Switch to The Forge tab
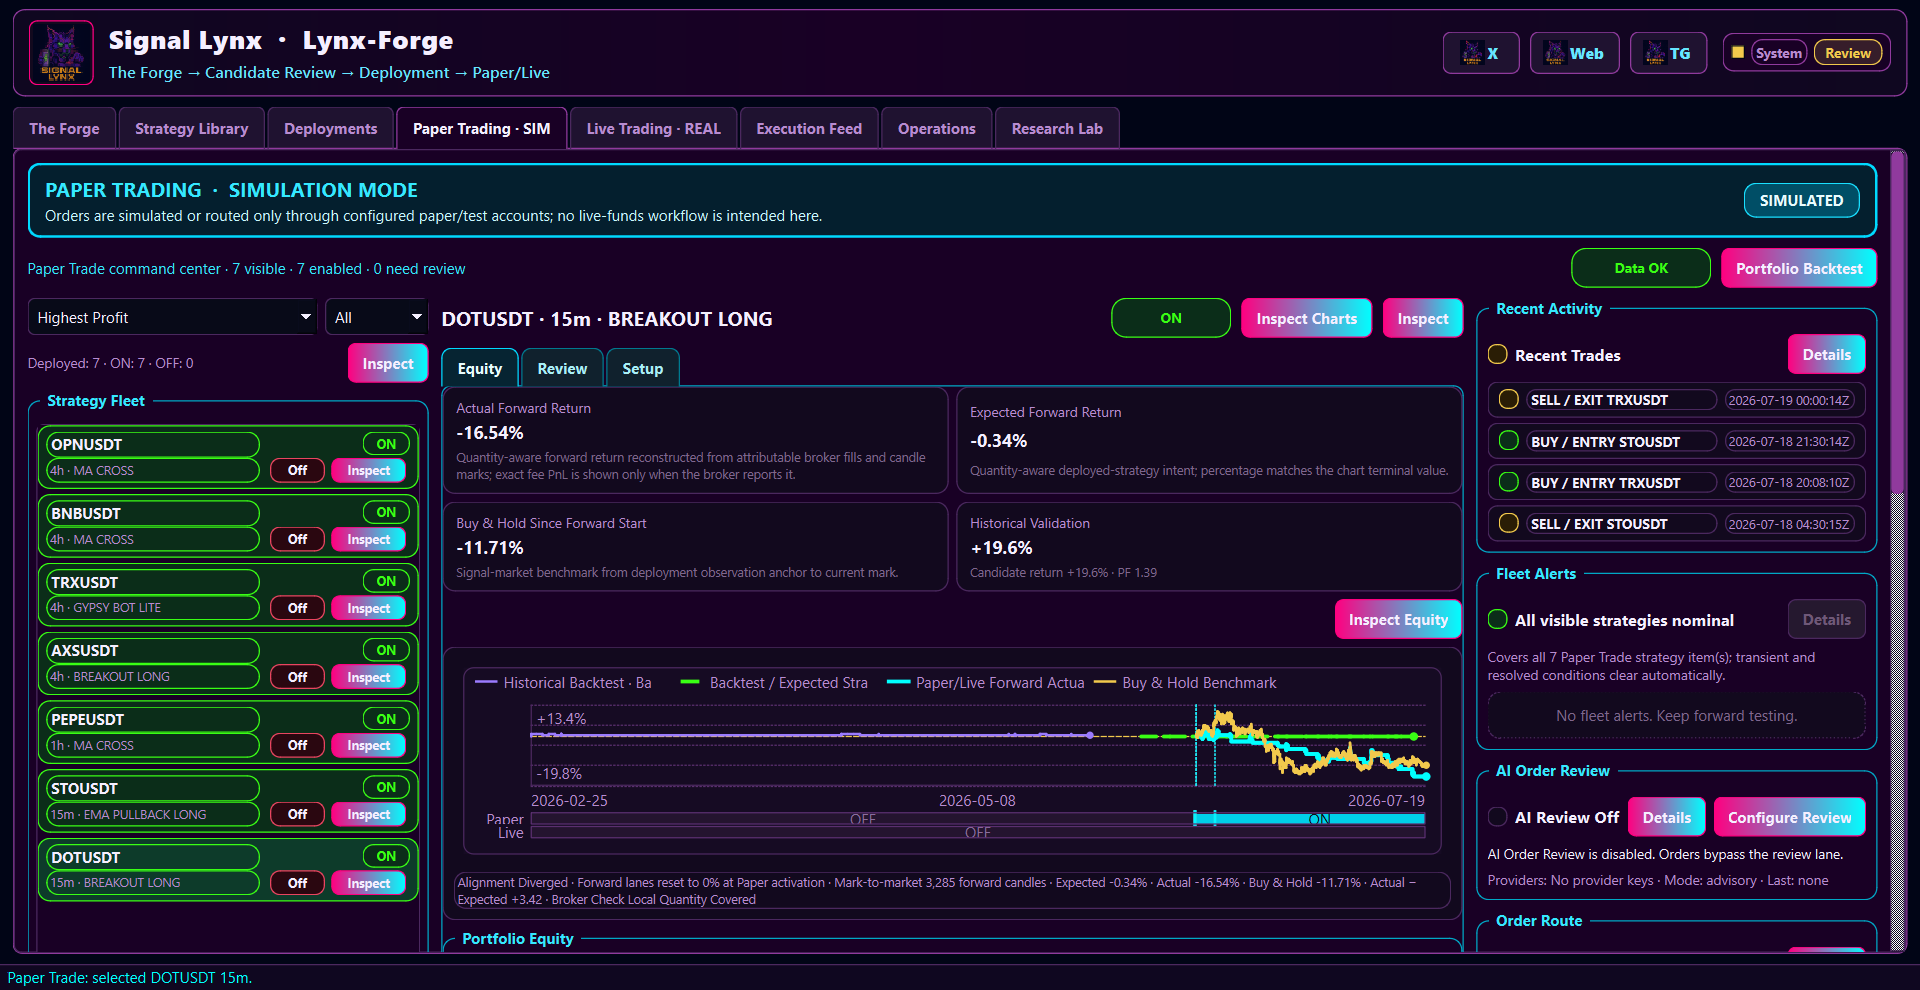The height and width of the screenshot is (990, 1920). pyautogui.click(x=64, y=128)
